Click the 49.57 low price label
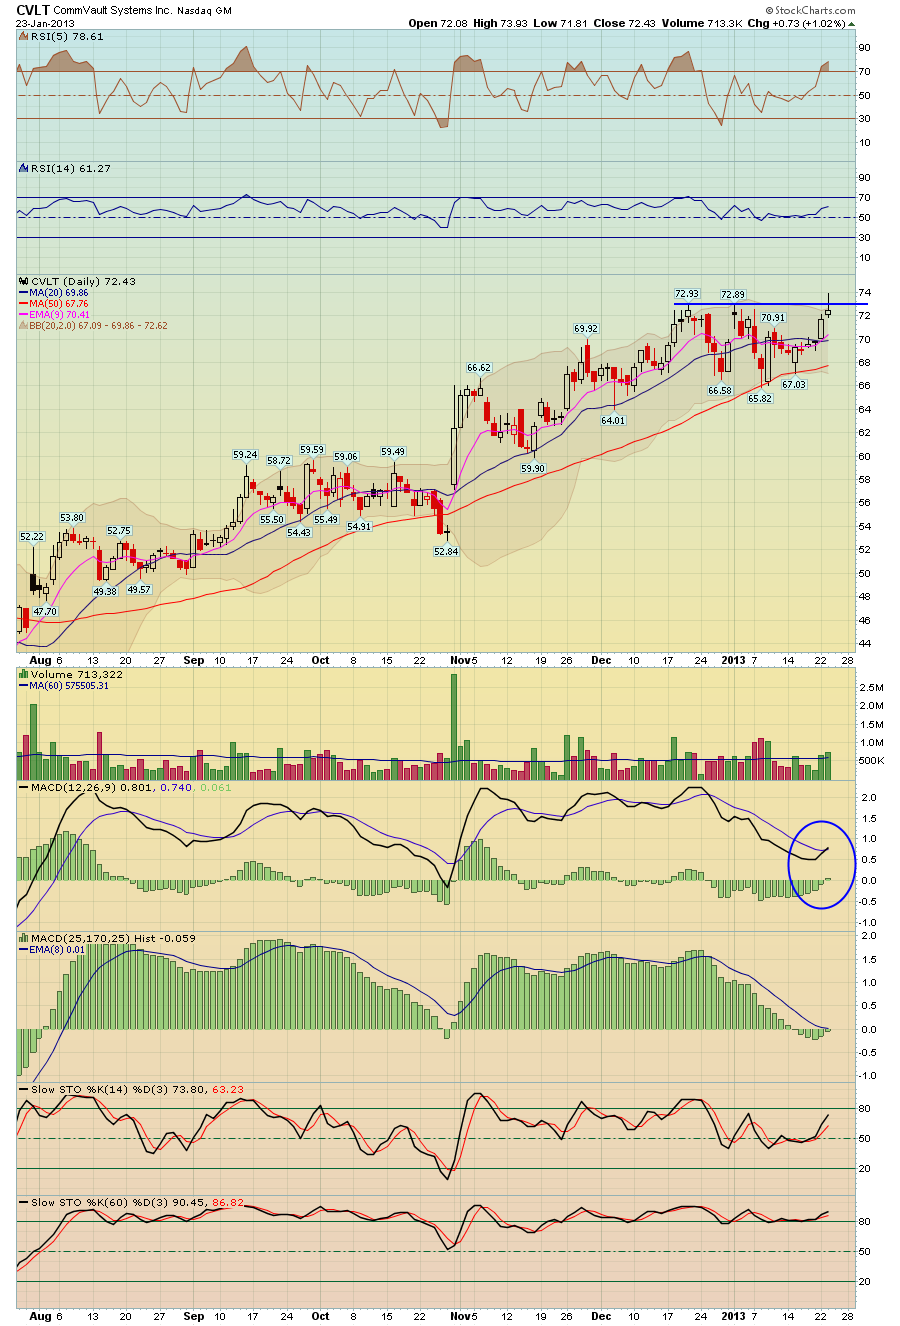Screen dimensions: 900x1326 point(139,590)
